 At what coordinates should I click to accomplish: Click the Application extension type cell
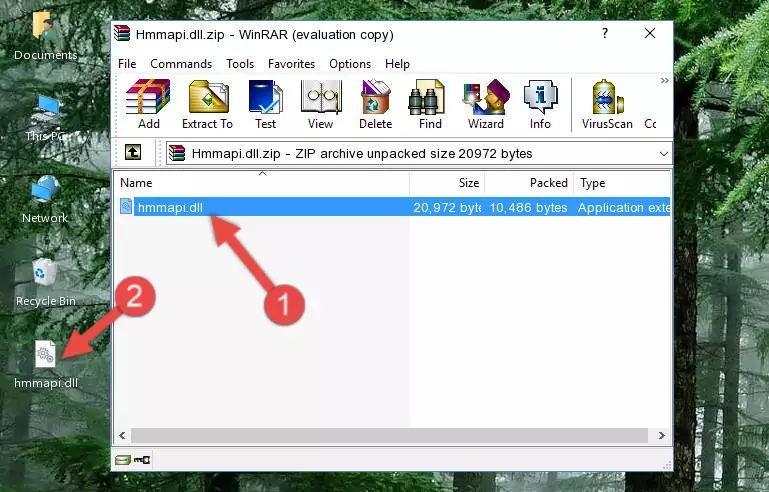click(x=623, y=207)
